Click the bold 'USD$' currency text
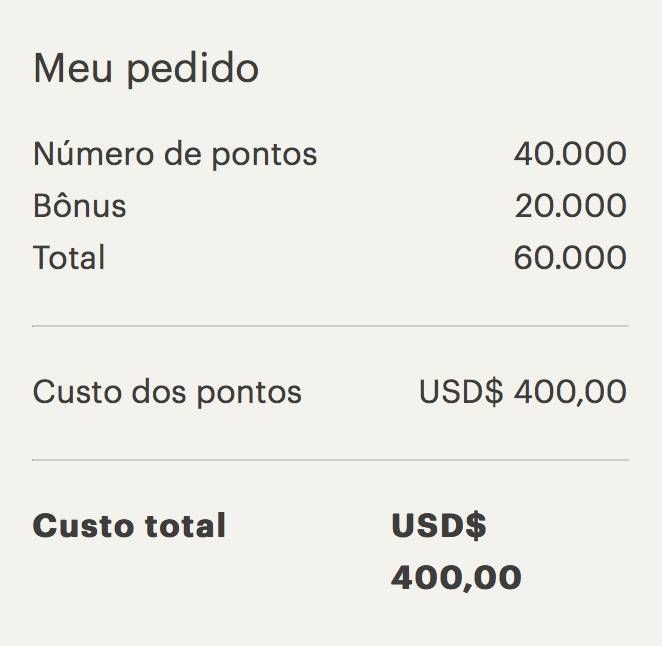 click(439, 526)
